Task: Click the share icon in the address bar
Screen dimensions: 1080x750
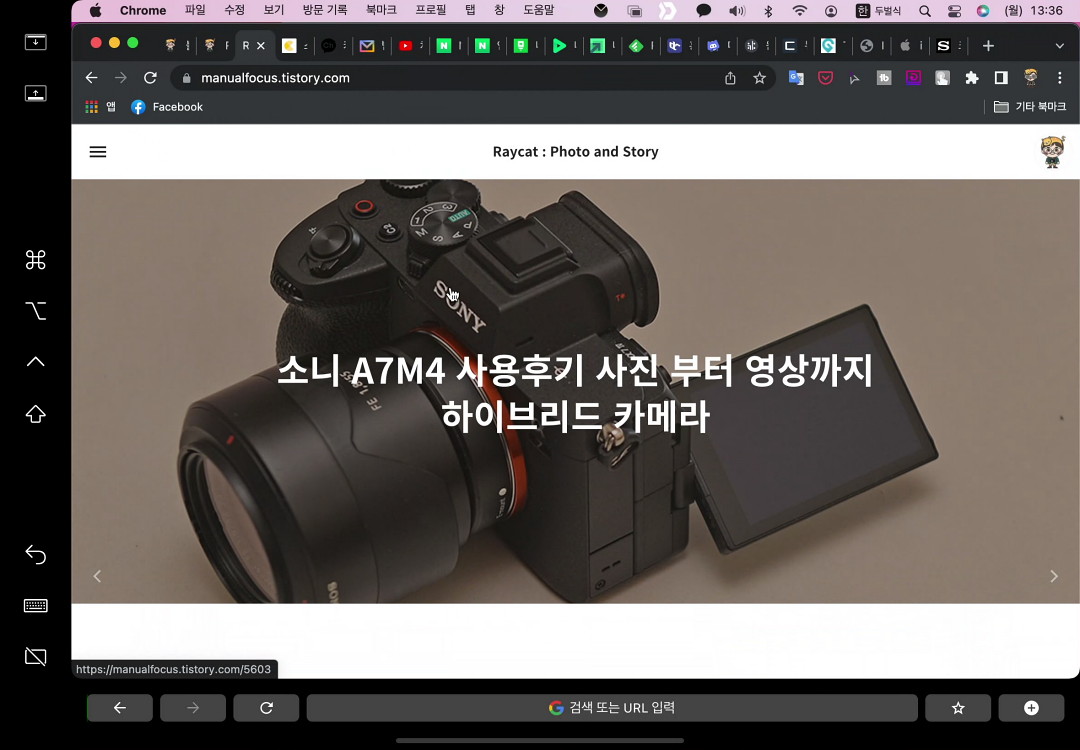Action: (x=730, y=78)
